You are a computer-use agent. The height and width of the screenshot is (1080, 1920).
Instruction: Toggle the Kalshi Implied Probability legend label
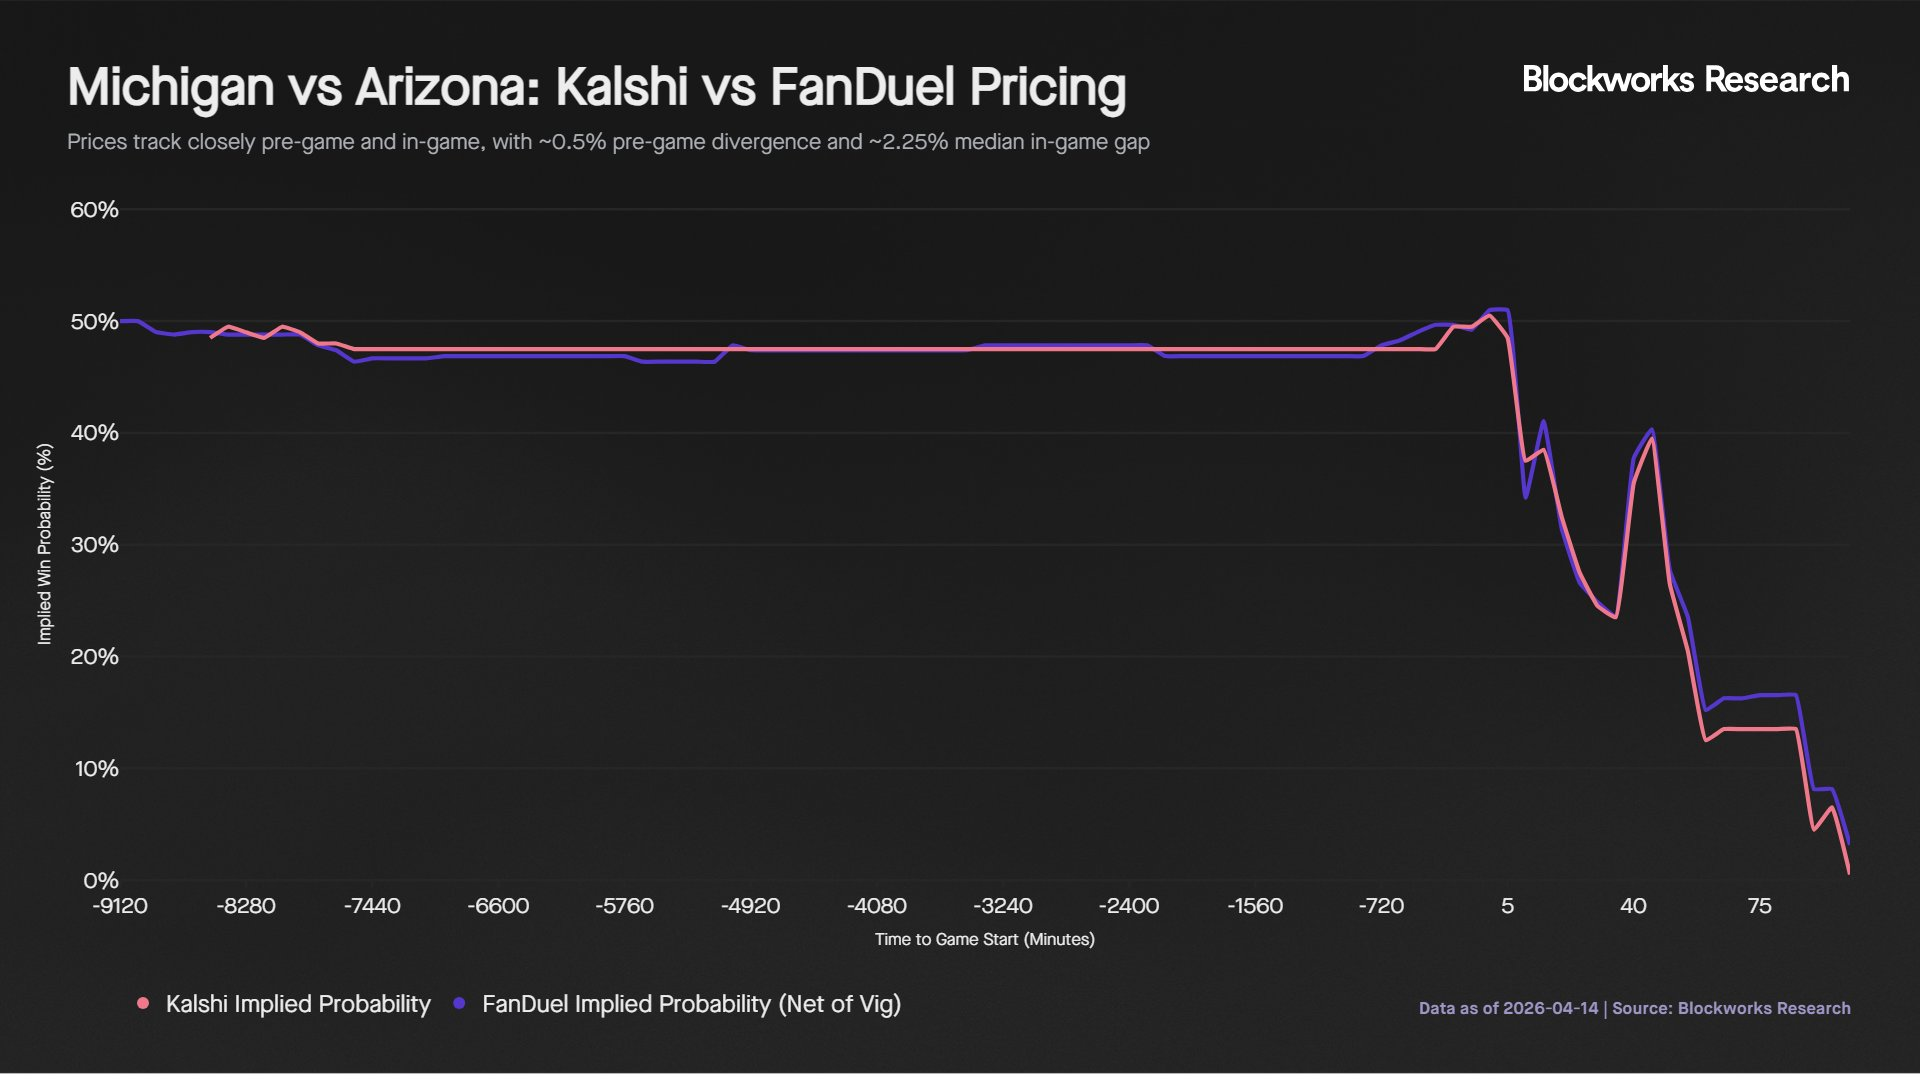click(x=298, y=1004)
